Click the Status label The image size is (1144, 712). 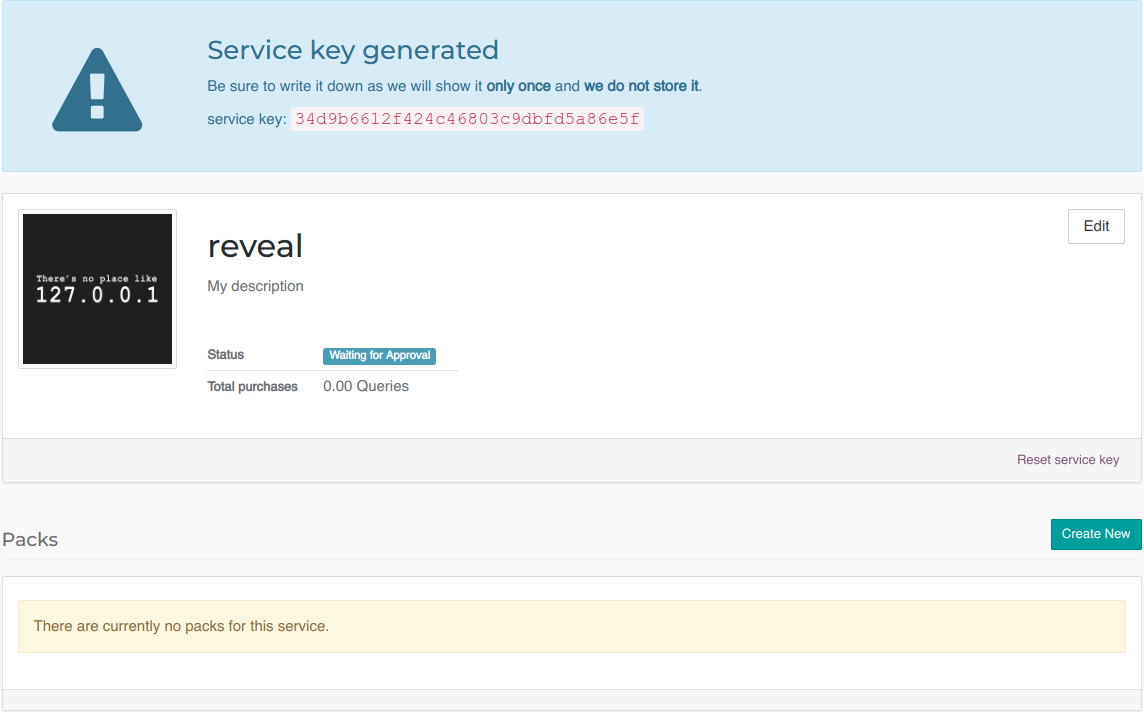(x=225, y=355)
